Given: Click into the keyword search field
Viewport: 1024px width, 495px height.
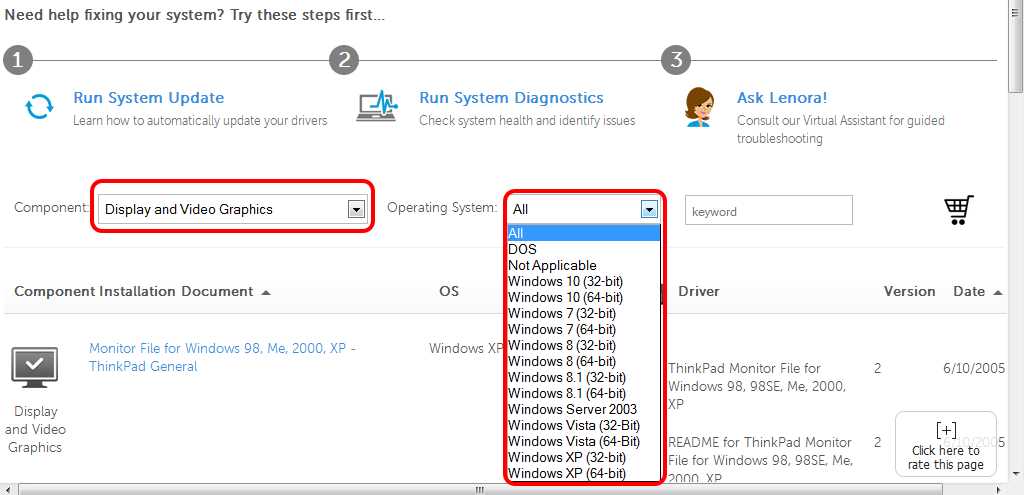Looking at the screenshot, I should point(768,211).
